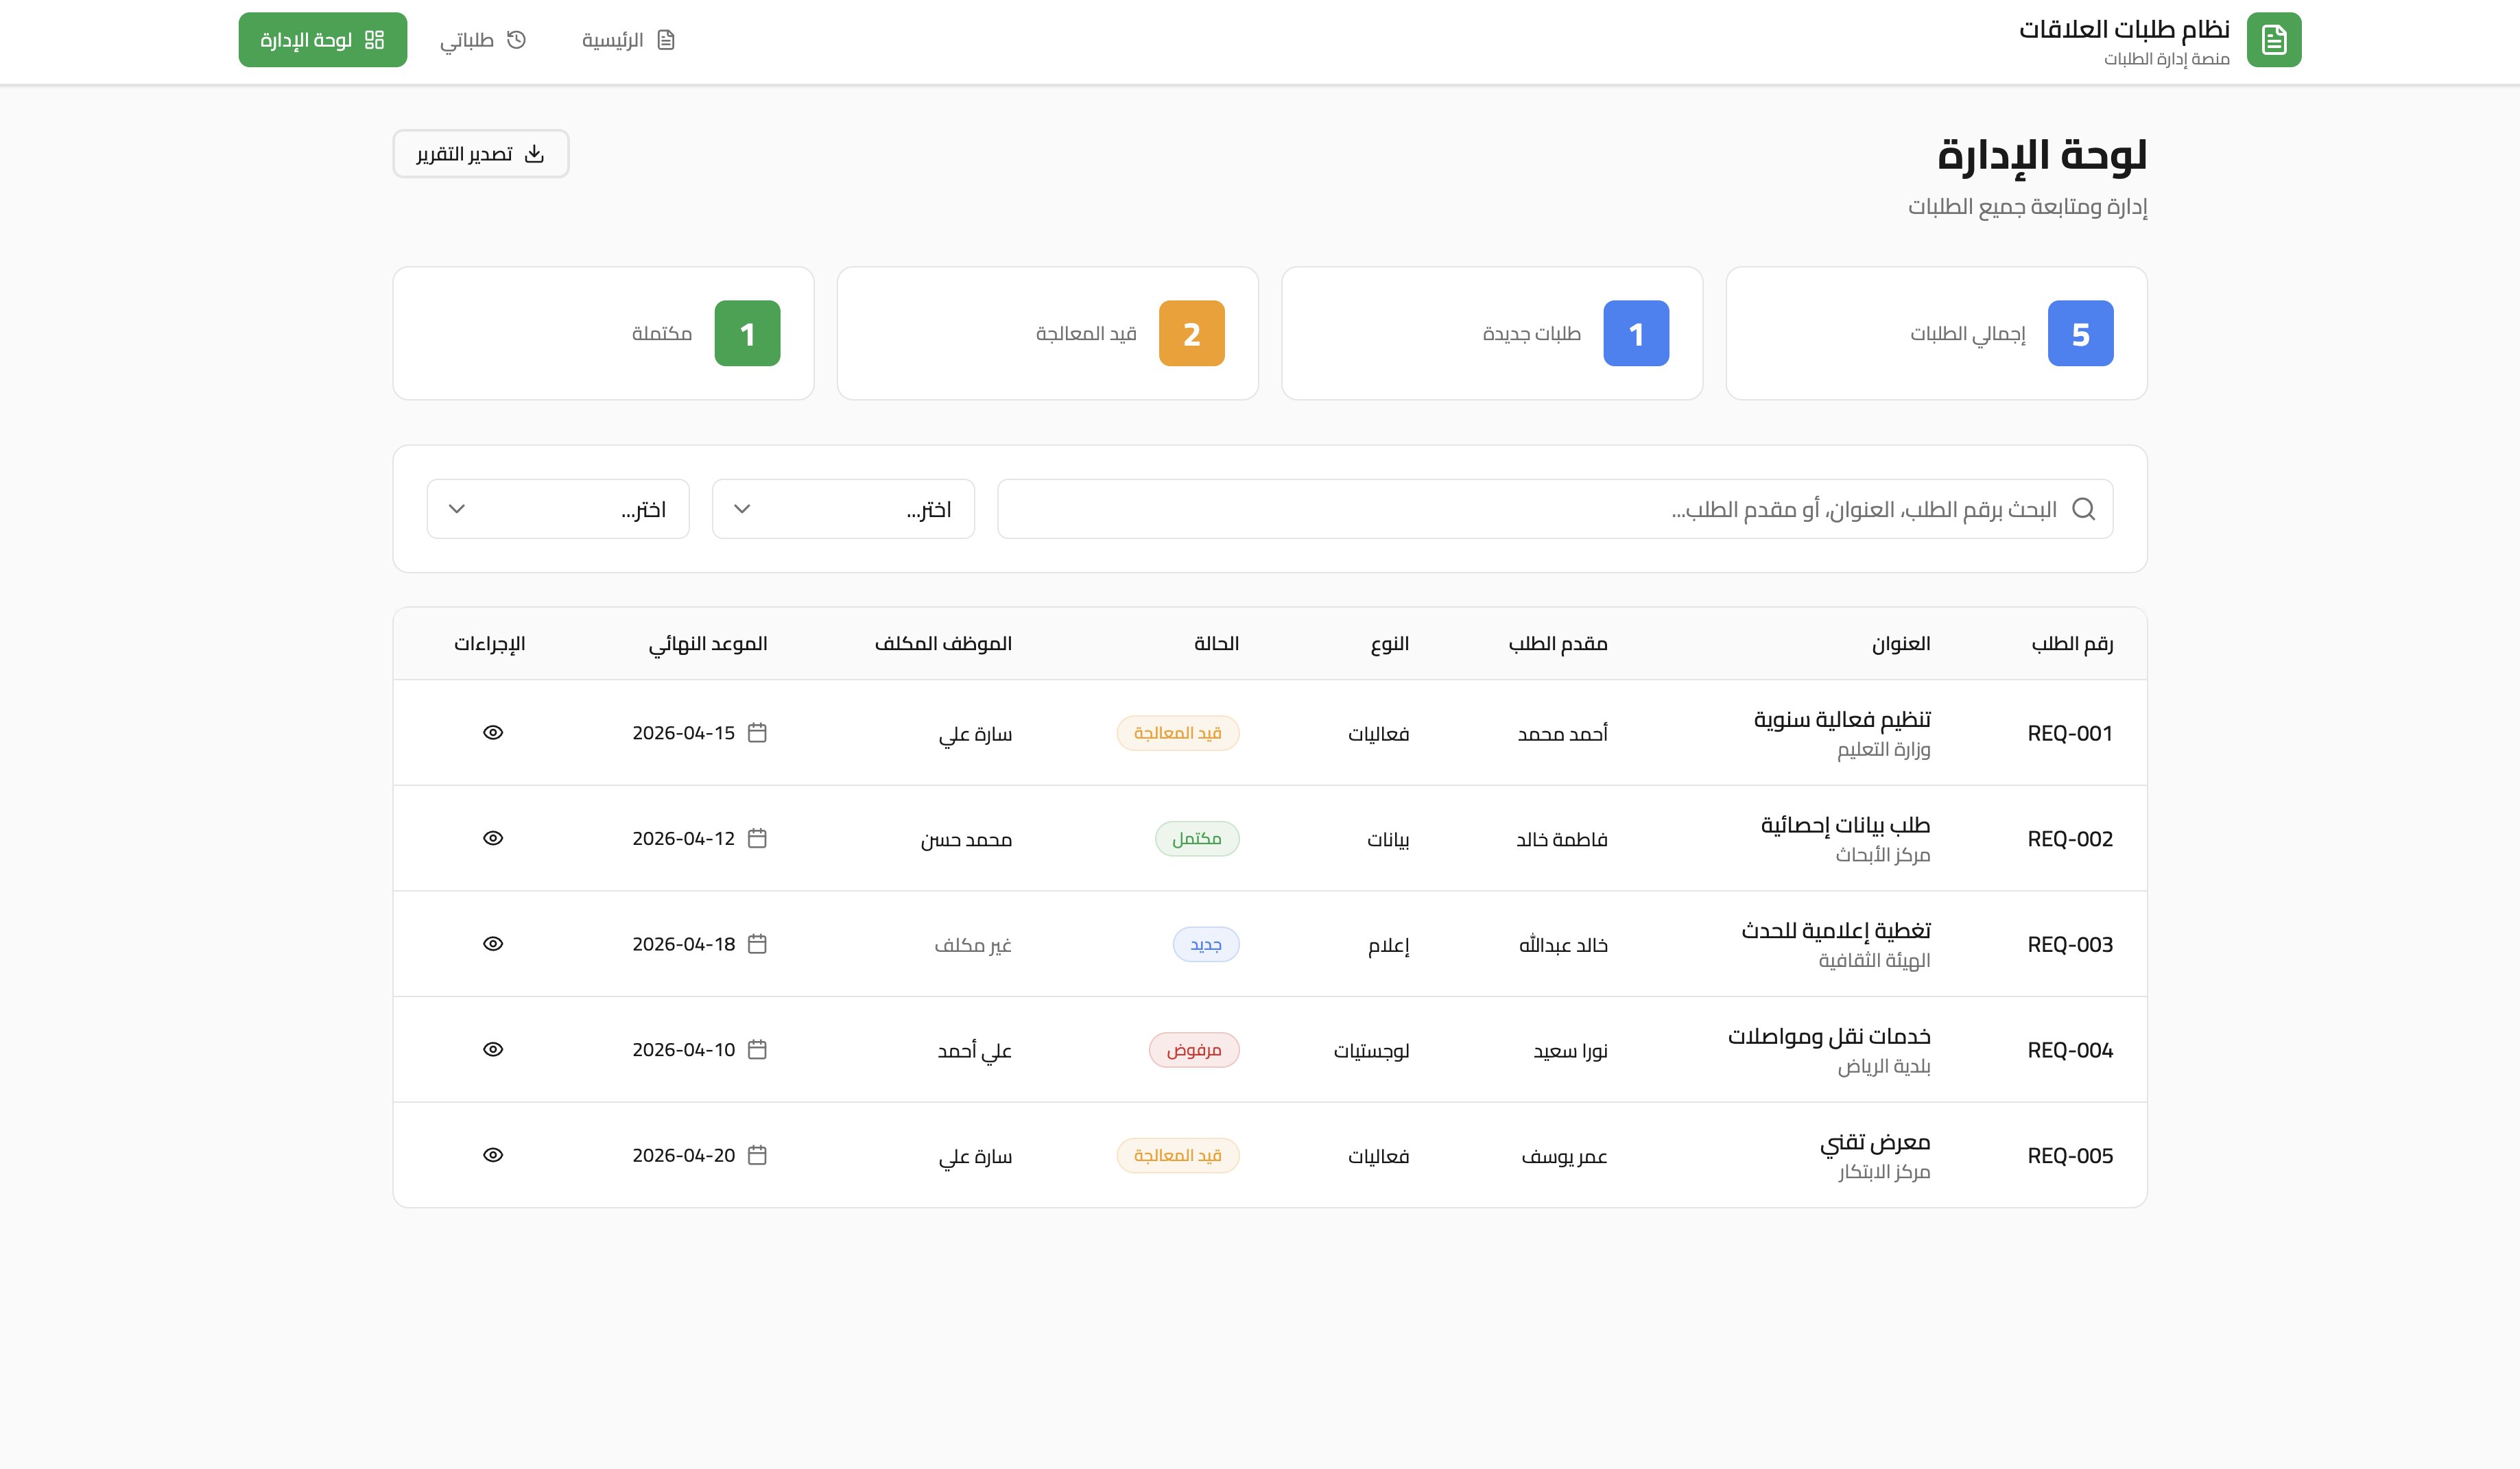Screen dimensions: 2520x1469
Task: Click the eye icon for REQ-001
Action: (x=492, y=733)
